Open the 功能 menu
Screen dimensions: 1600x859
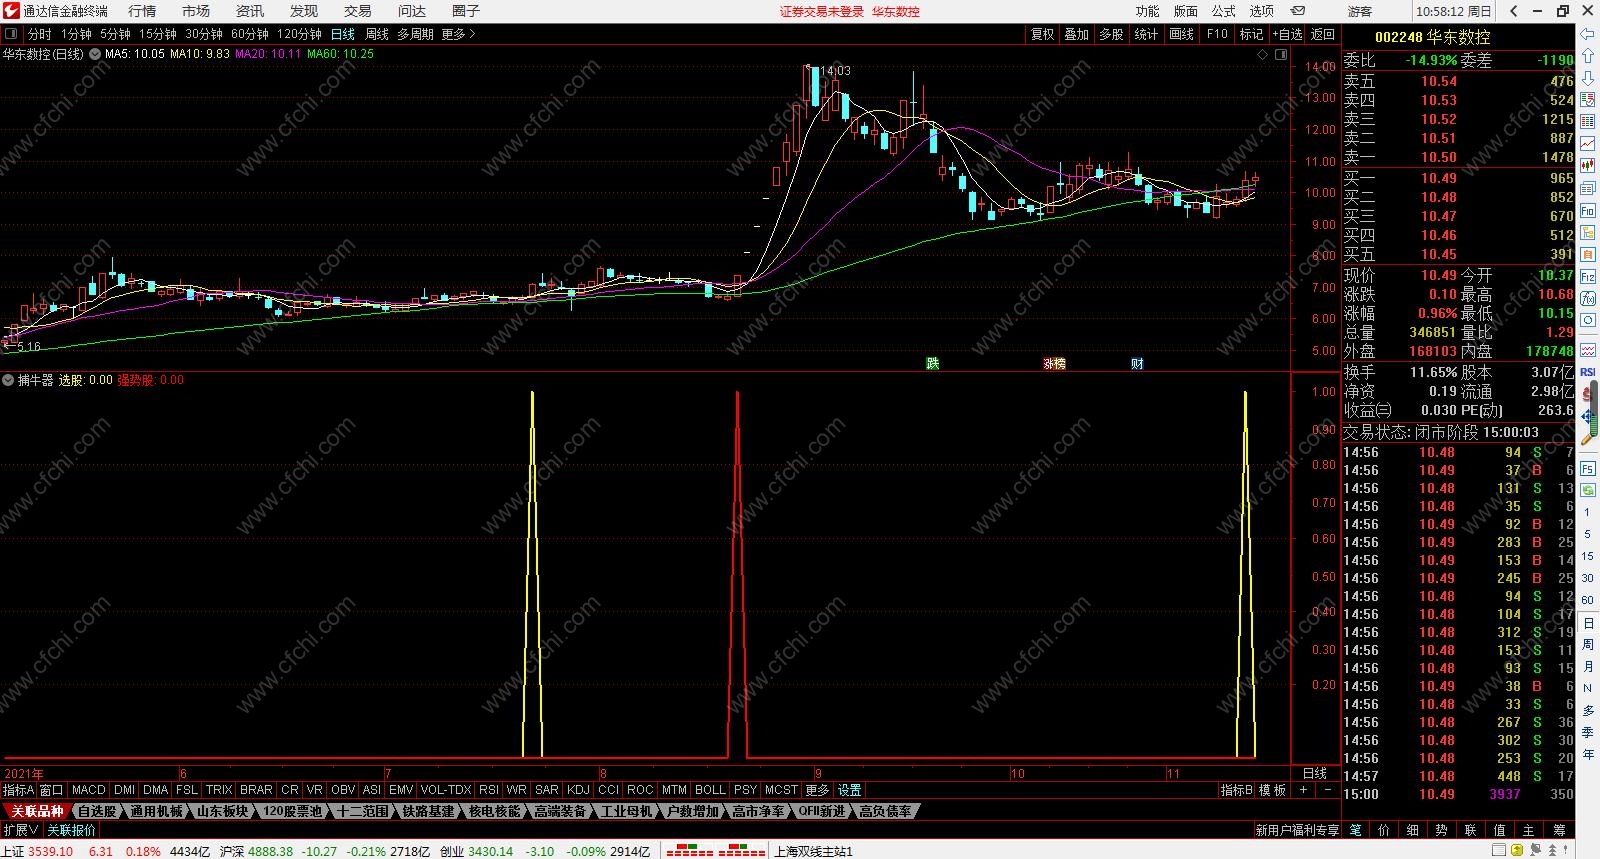point(1147,11)
